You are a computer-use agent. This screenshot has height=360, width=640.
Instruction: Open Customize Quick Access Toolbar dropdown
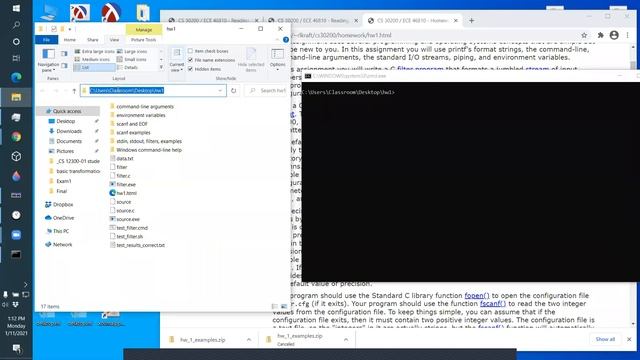(70, 29)
